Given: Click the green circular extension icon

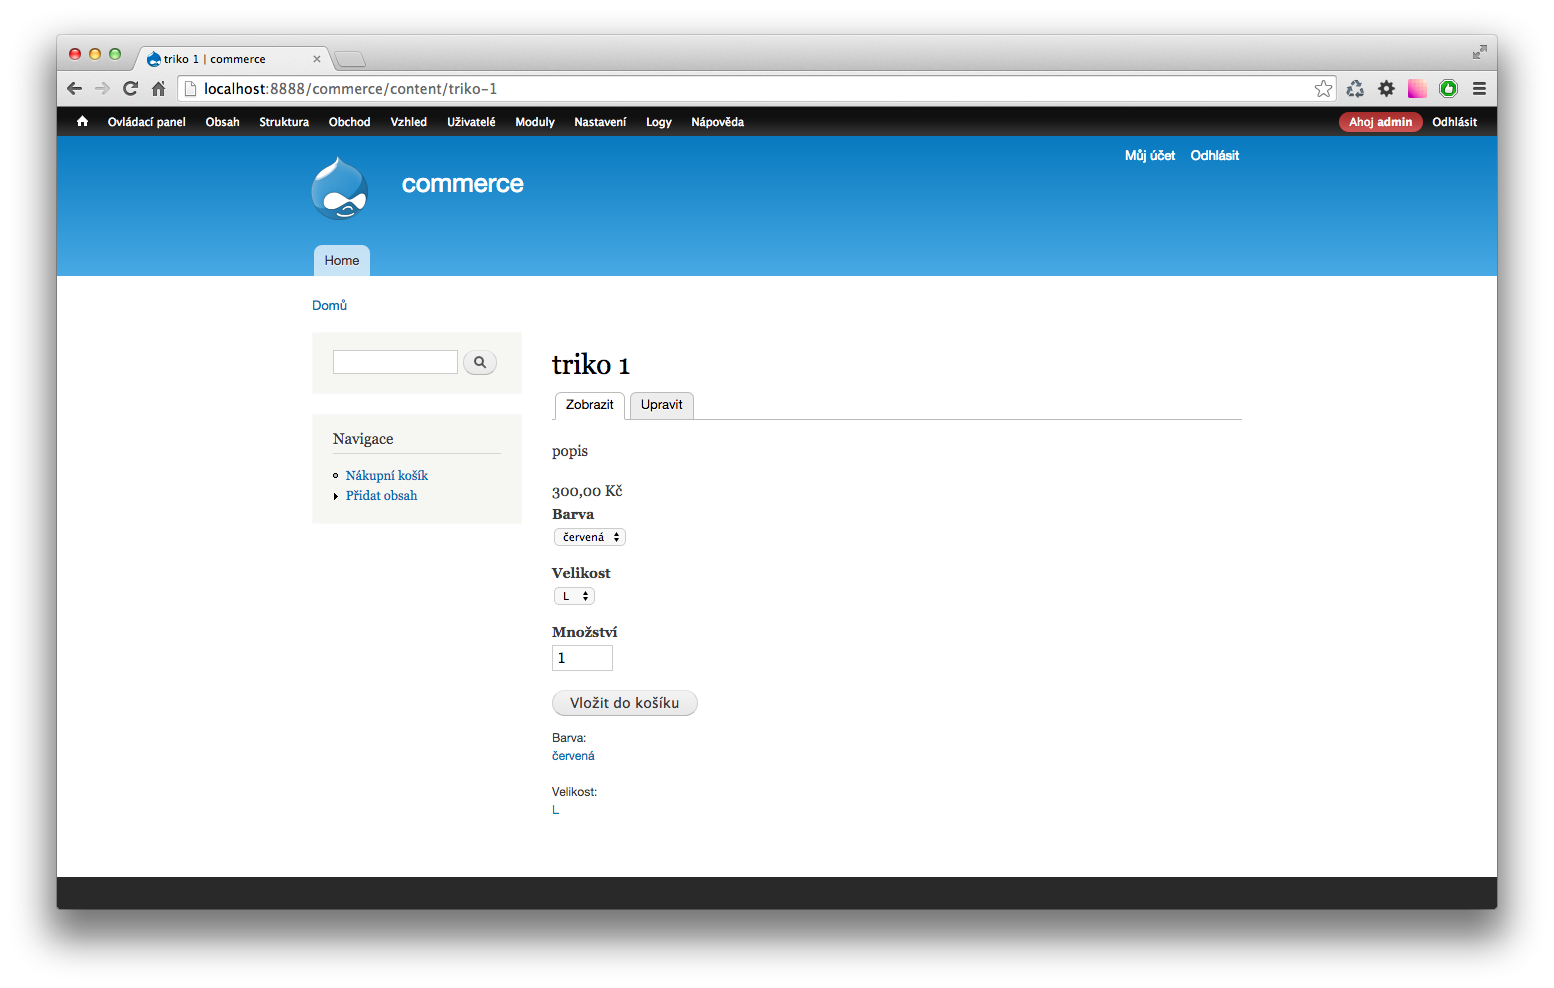Looking at the screenshot, I should [1448, 89].
